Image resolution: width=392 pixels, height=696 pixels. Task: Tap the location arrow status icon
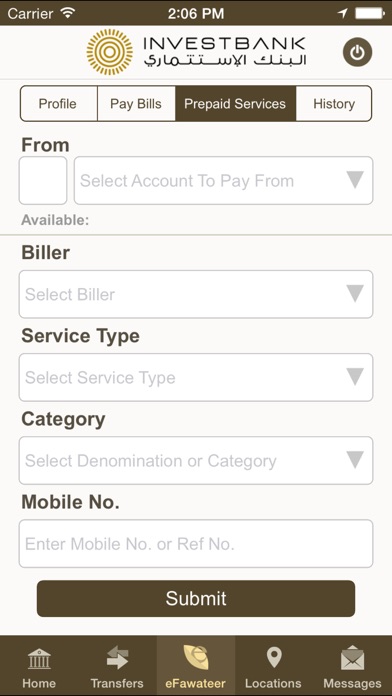tap(342, 13)
